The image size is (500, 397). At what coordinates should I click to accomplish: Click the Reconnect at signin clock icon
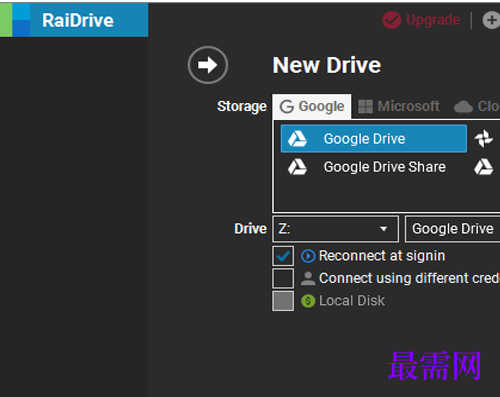(308, 256)
